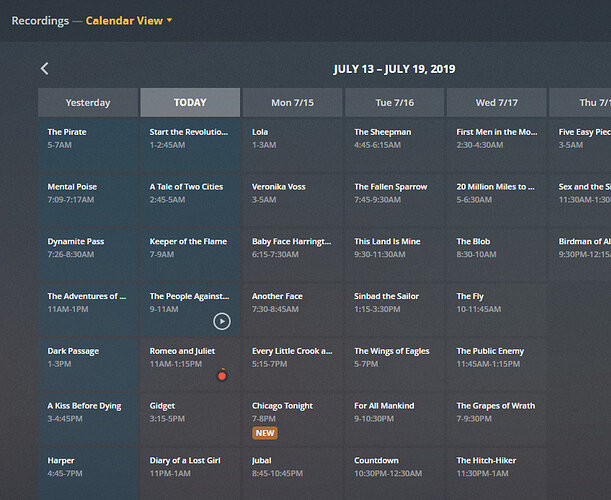611x500 pixels.
Task: Open First Men in the Moon entry
Action: point(496,145)
